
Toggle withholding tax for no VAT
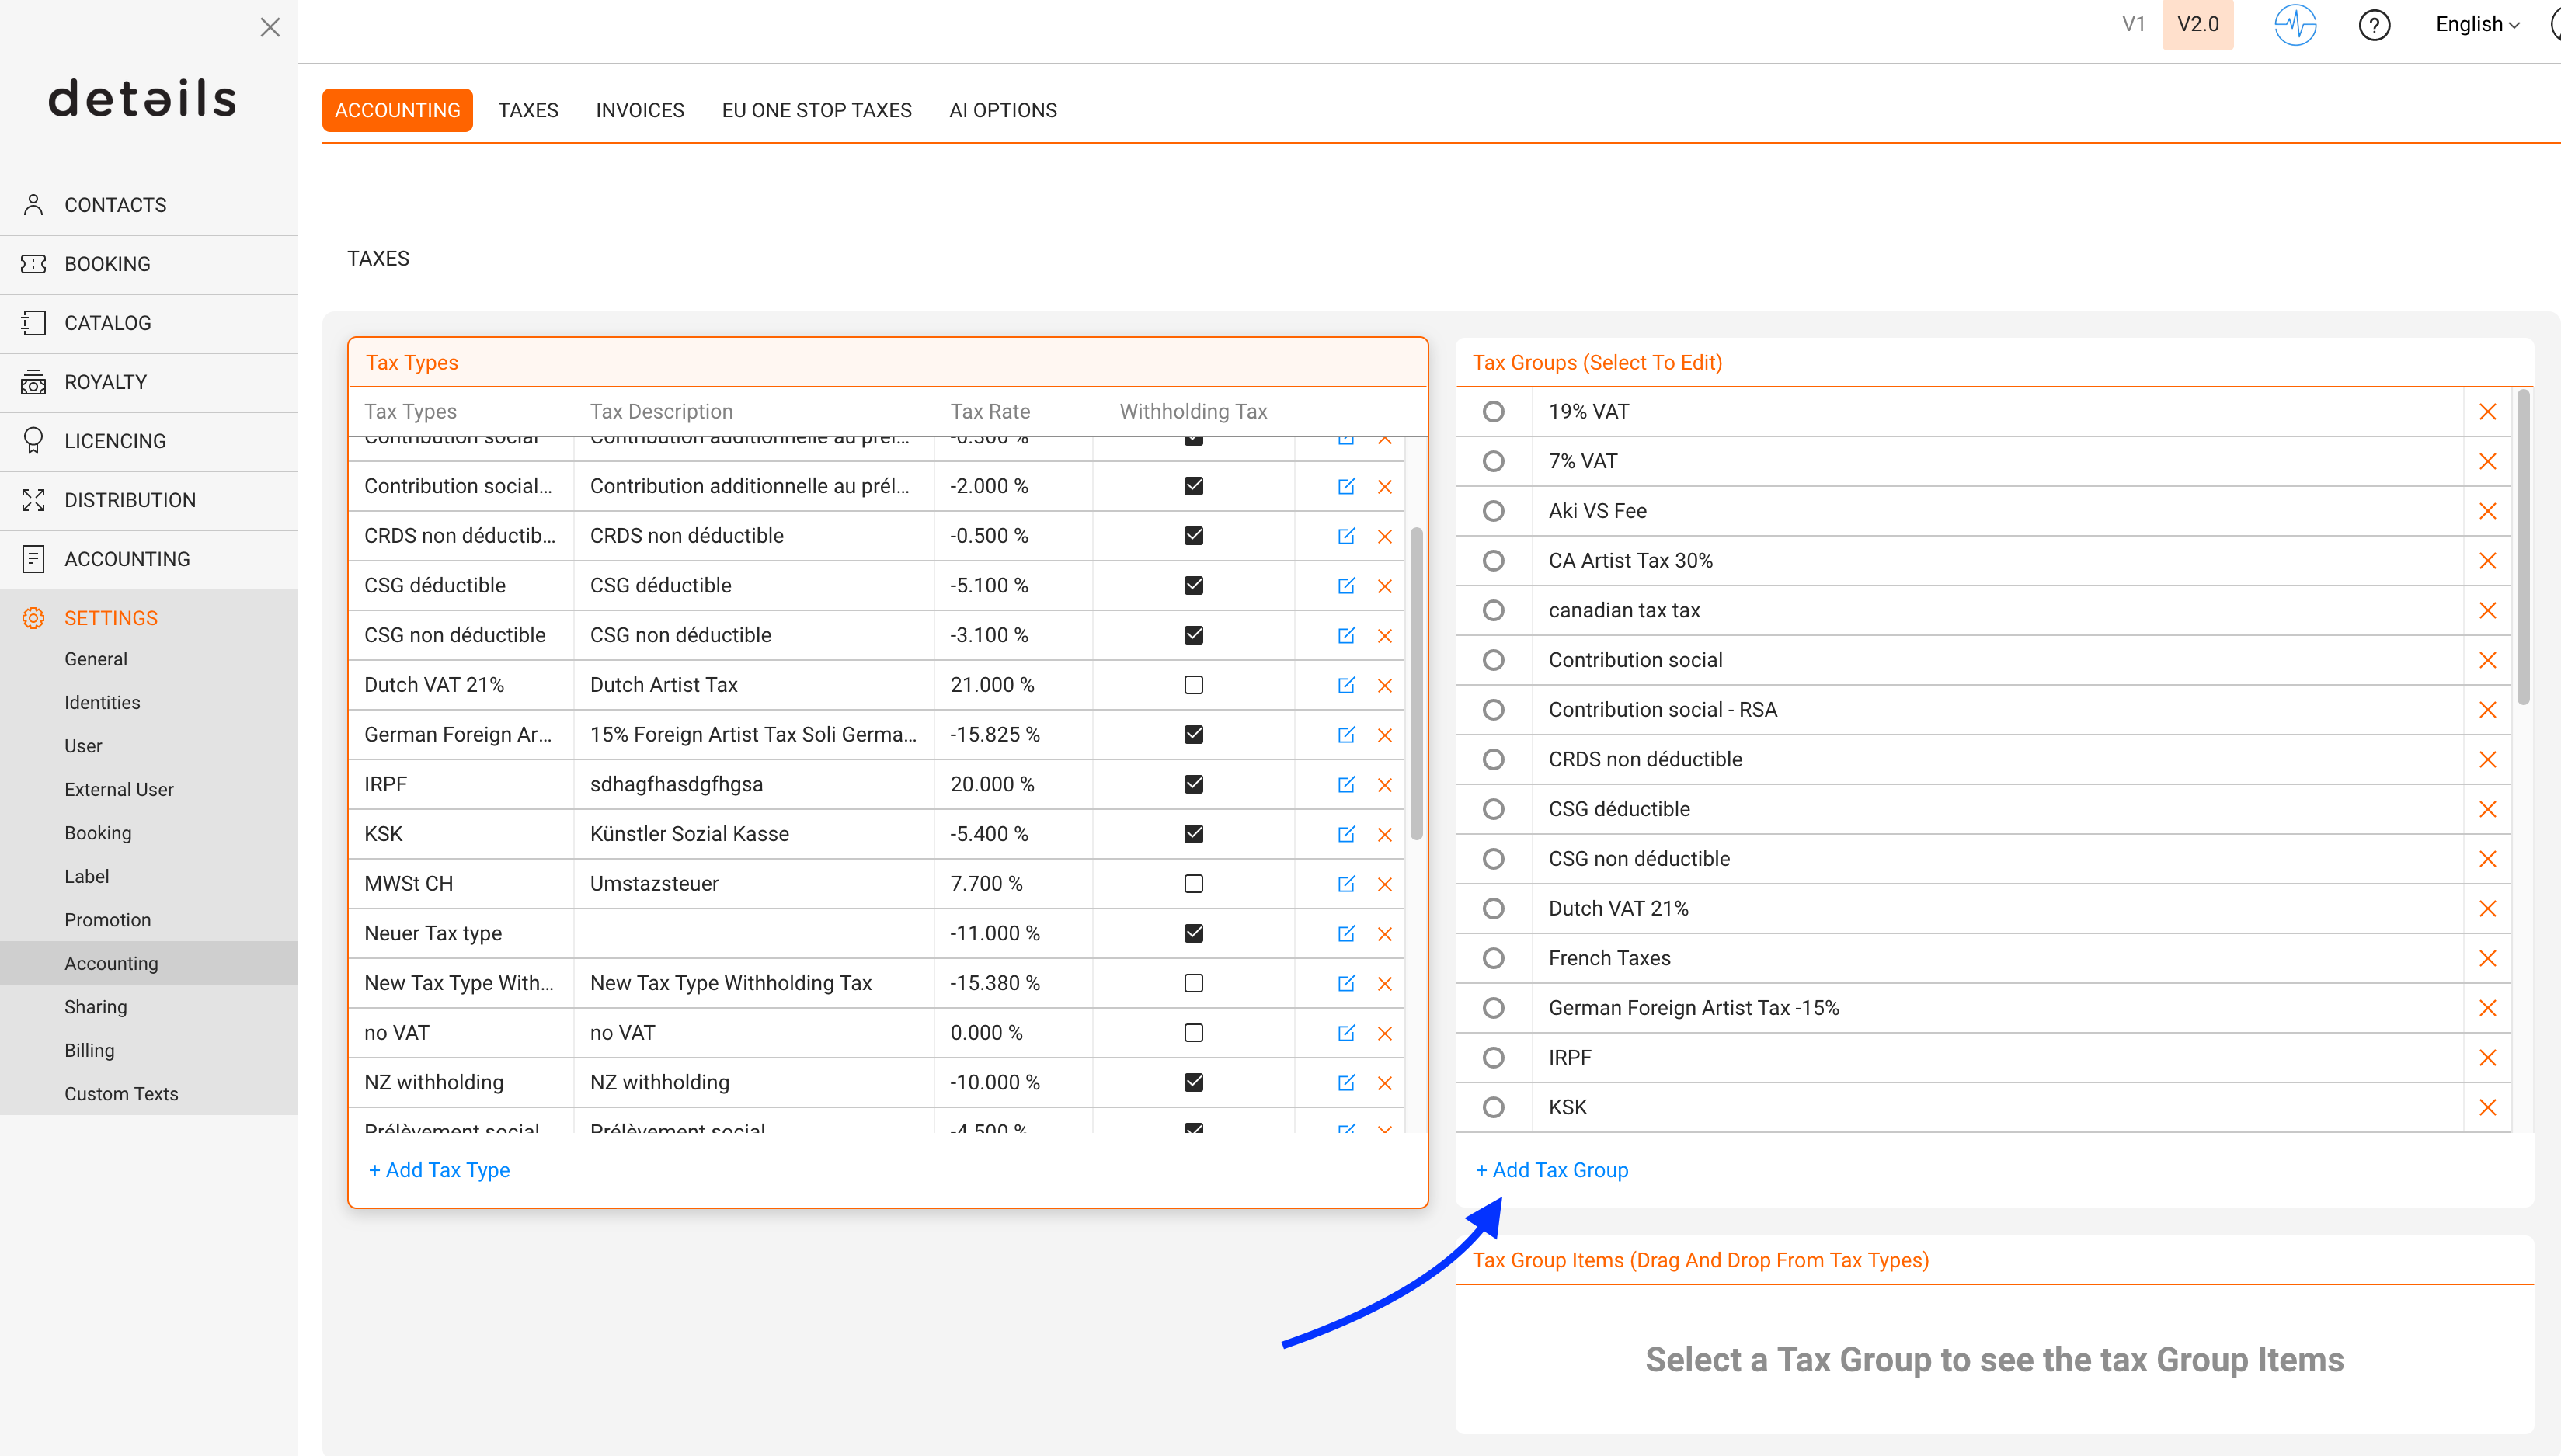coord(1194,1033)
